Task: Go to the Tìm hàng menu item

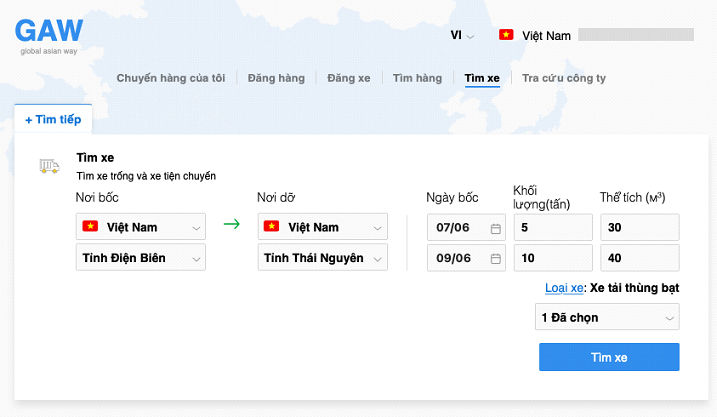Action: click(x=417, y=78)
